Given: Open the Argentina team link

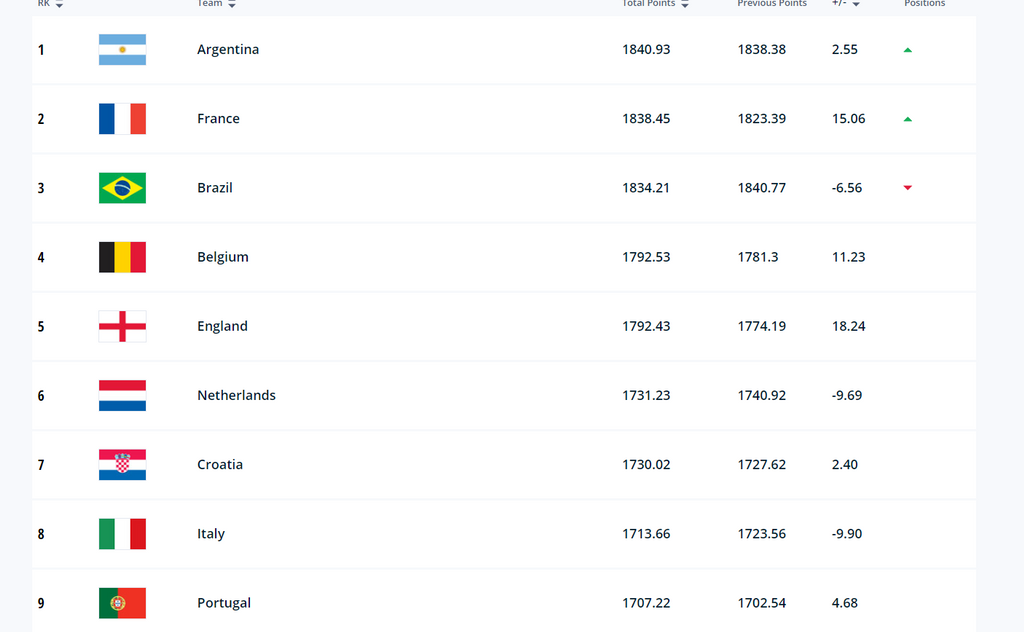Looking at the screenshot, I should pos(228,50).
